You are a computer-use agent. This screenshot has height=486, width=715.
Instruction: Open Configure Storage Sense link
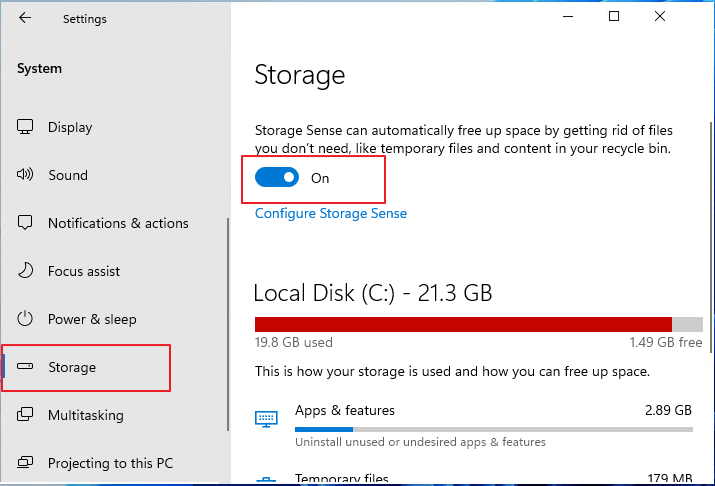click(x=331, y=213)
